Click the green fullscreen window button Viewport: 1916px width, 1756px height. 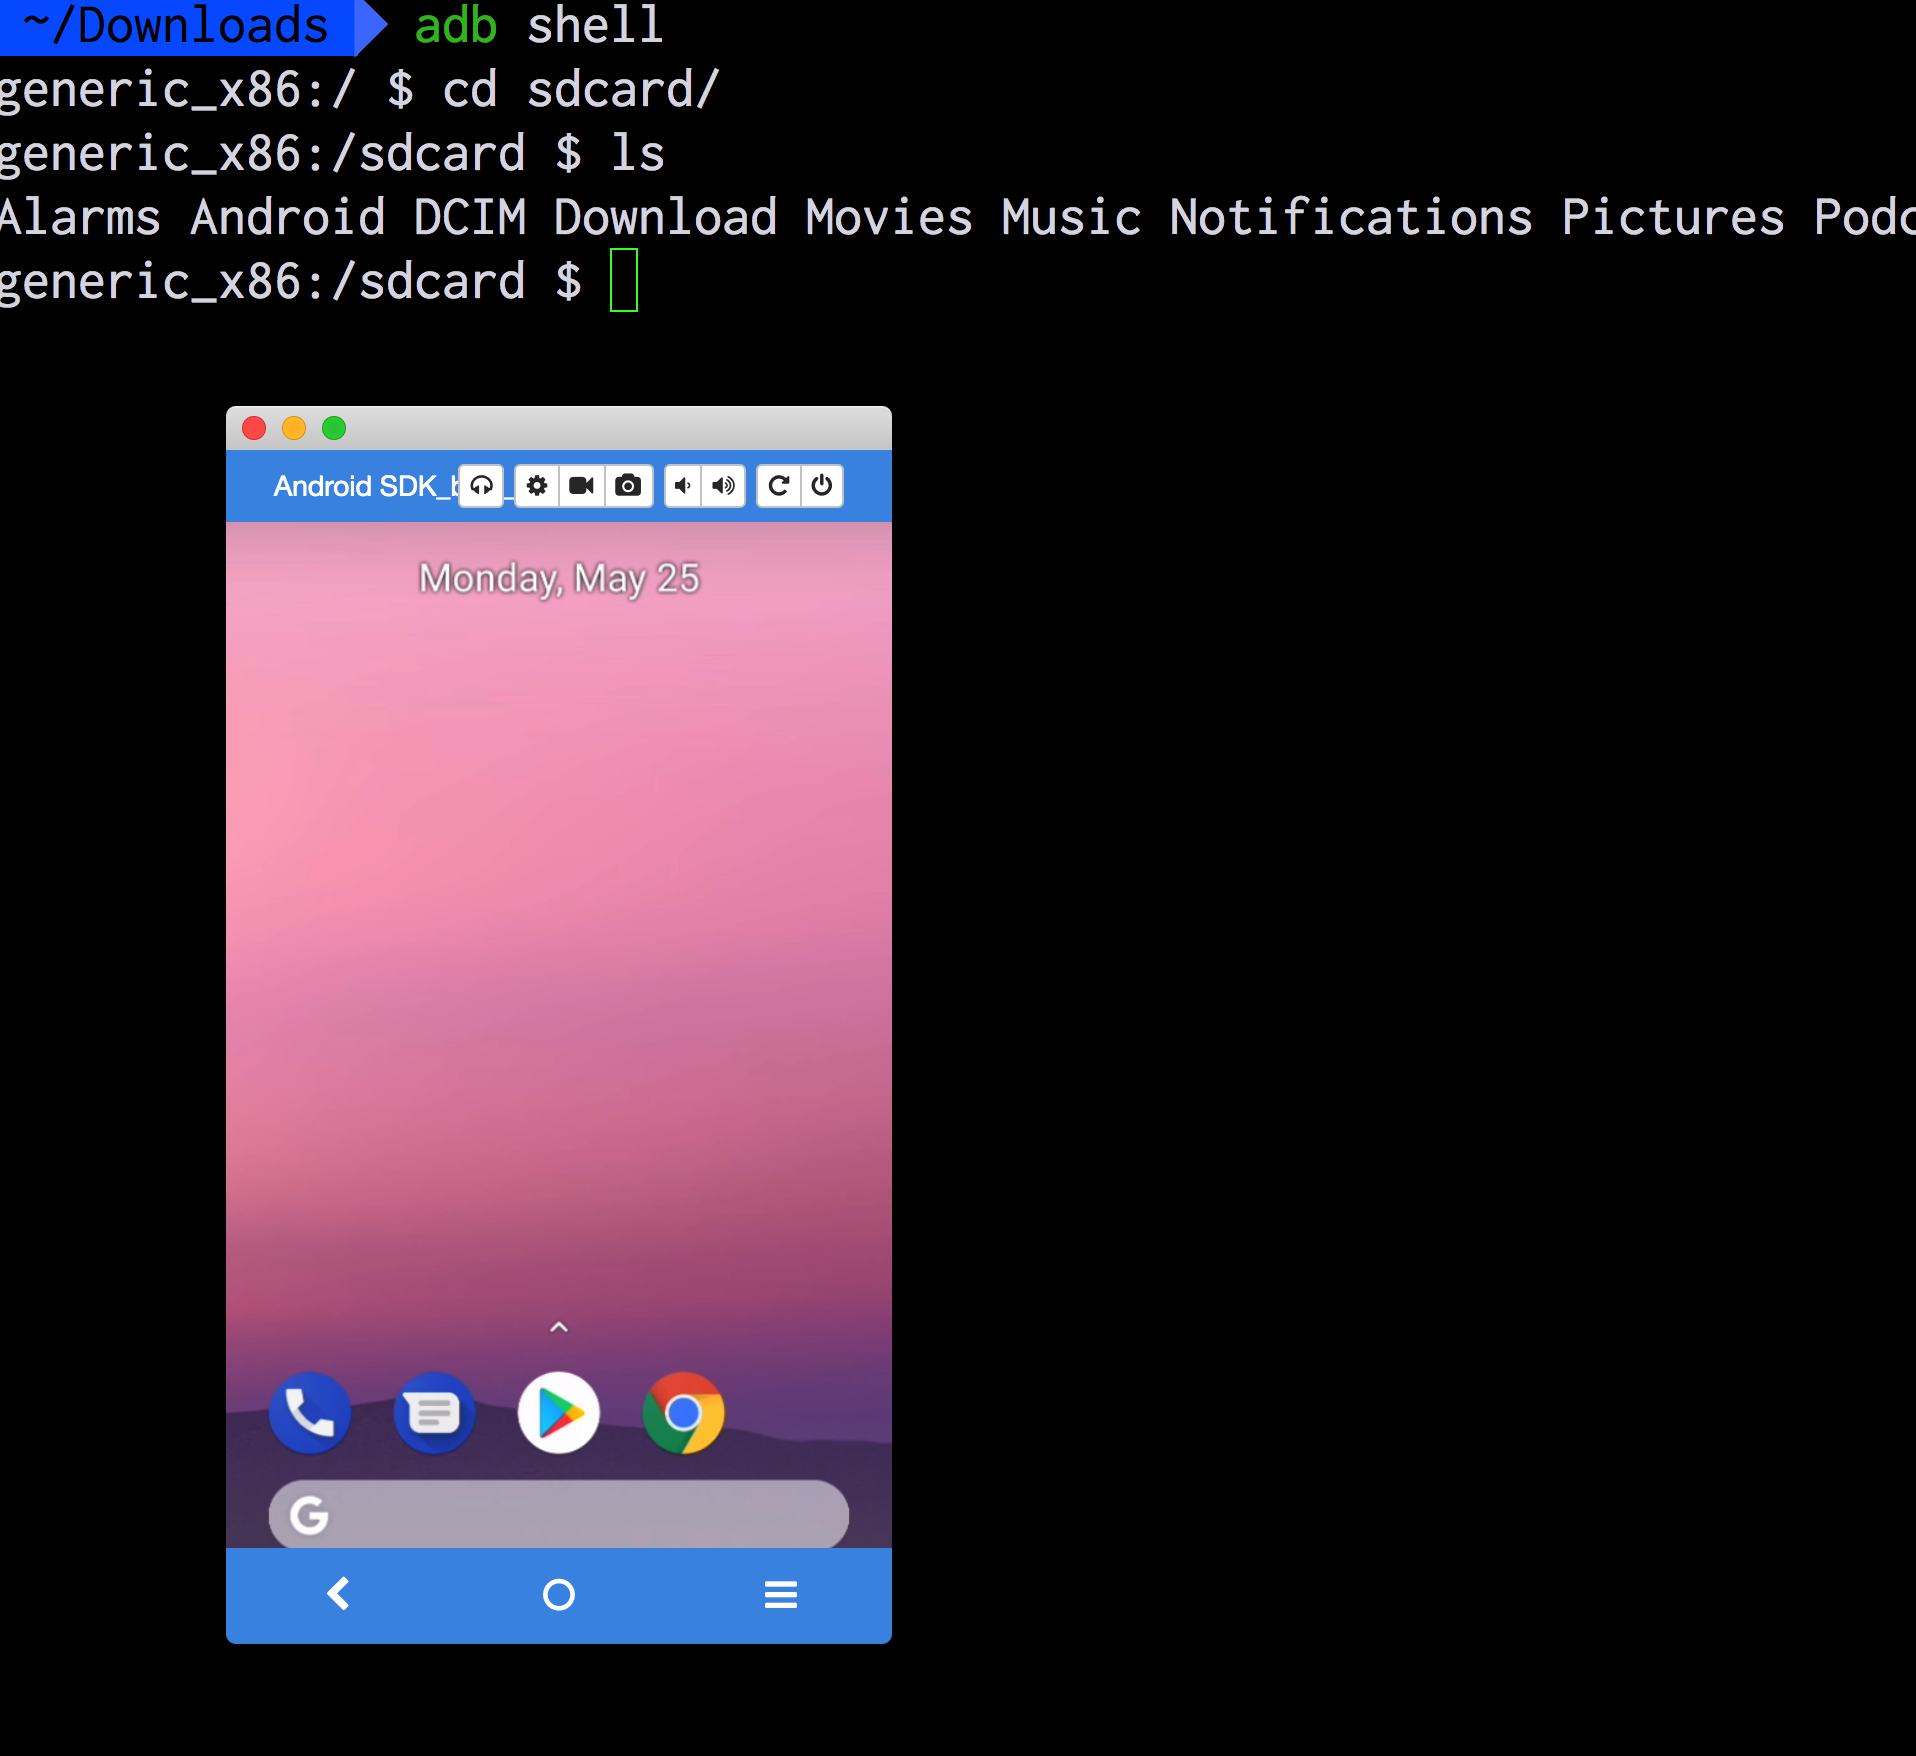tap(334, 428)
